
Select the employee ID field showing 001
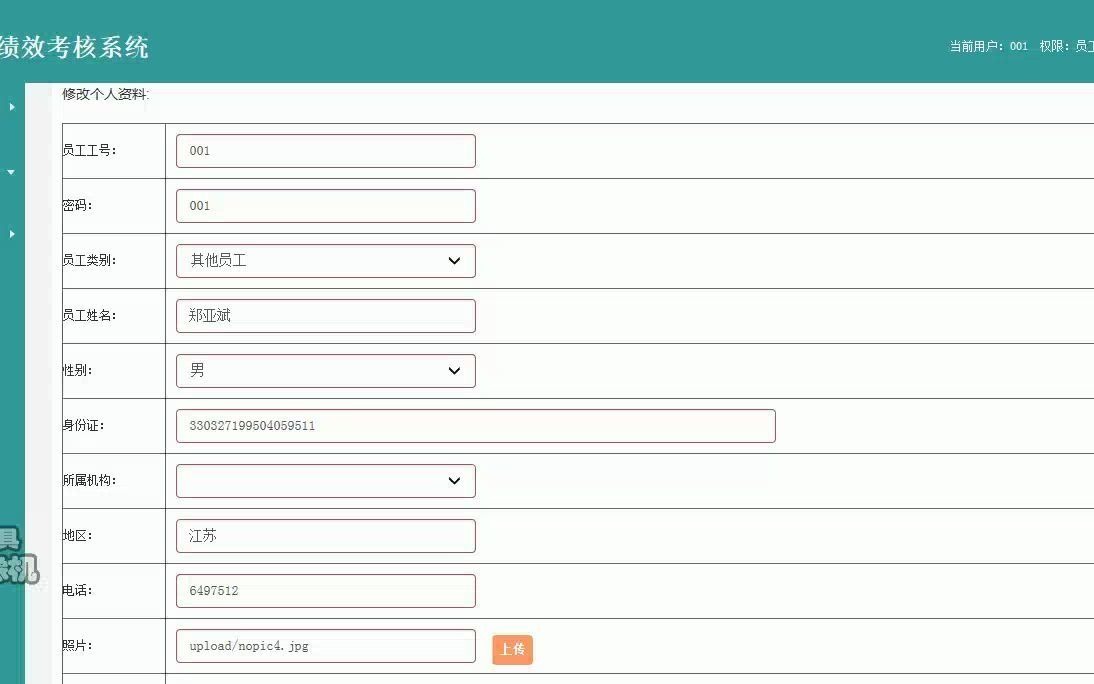click(x=325, y=150)
